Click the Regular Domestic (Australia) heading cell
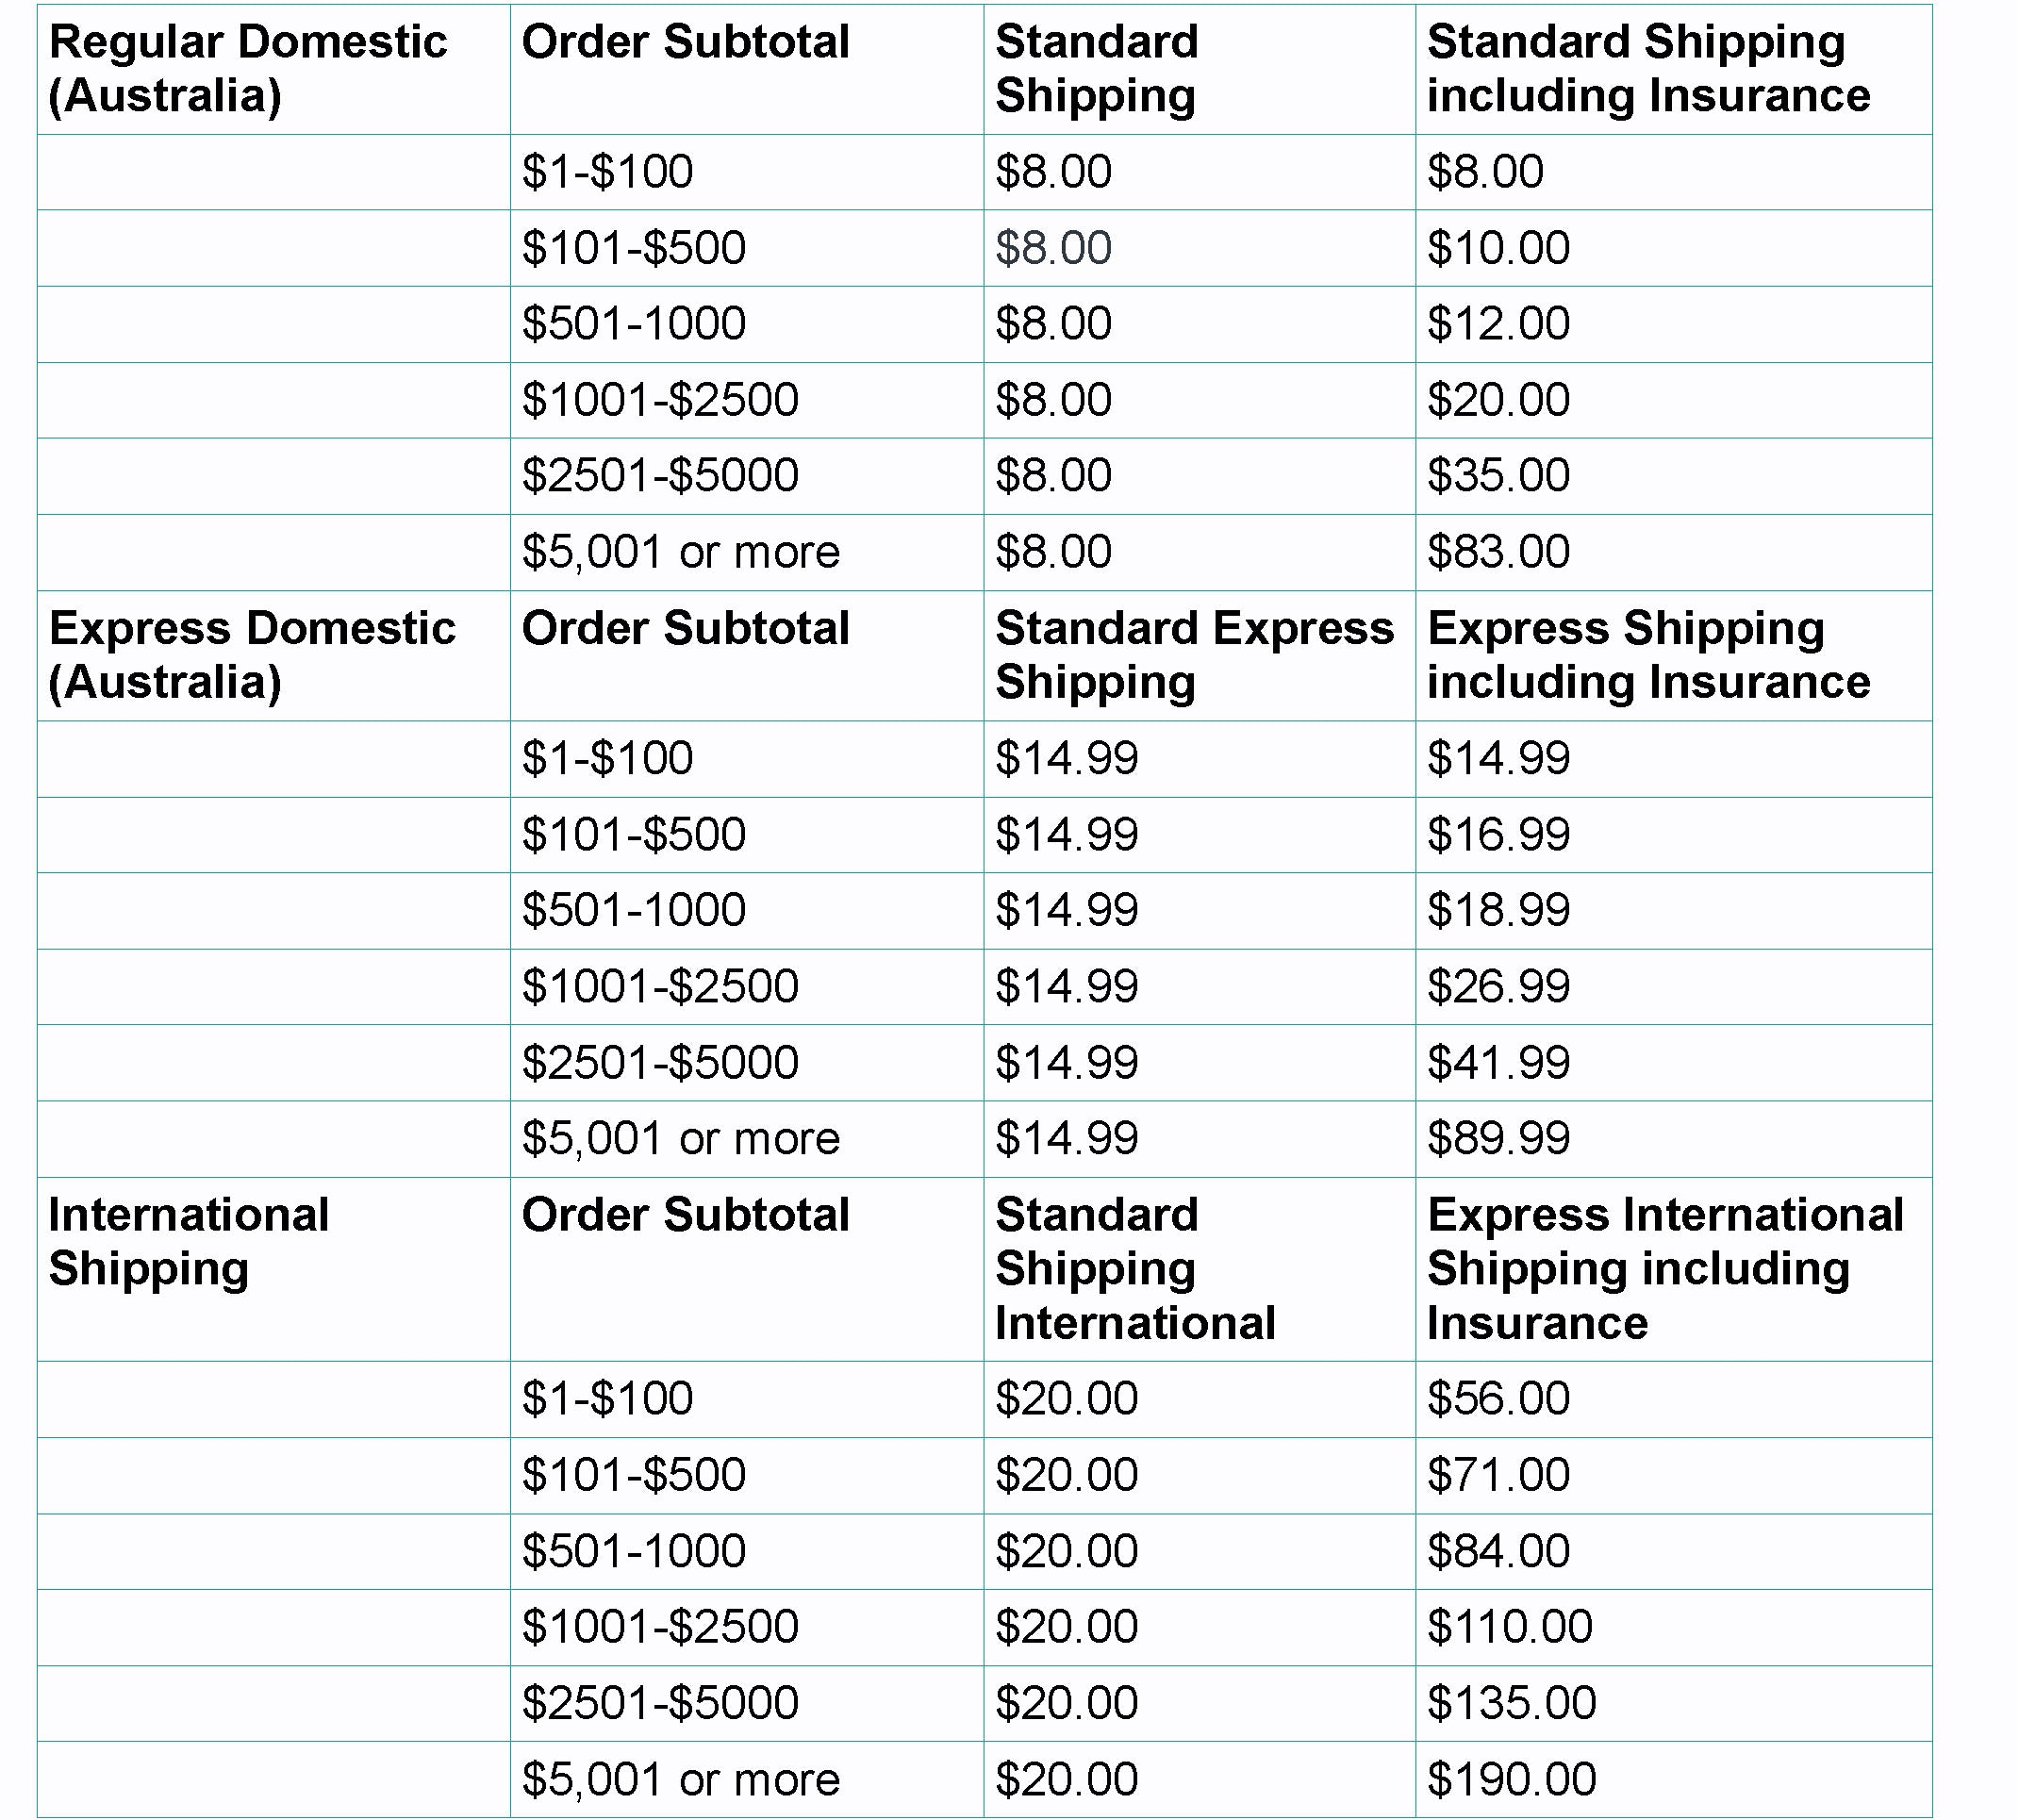Viewport: 2019px width, 1820px height. tap(248, 69)
